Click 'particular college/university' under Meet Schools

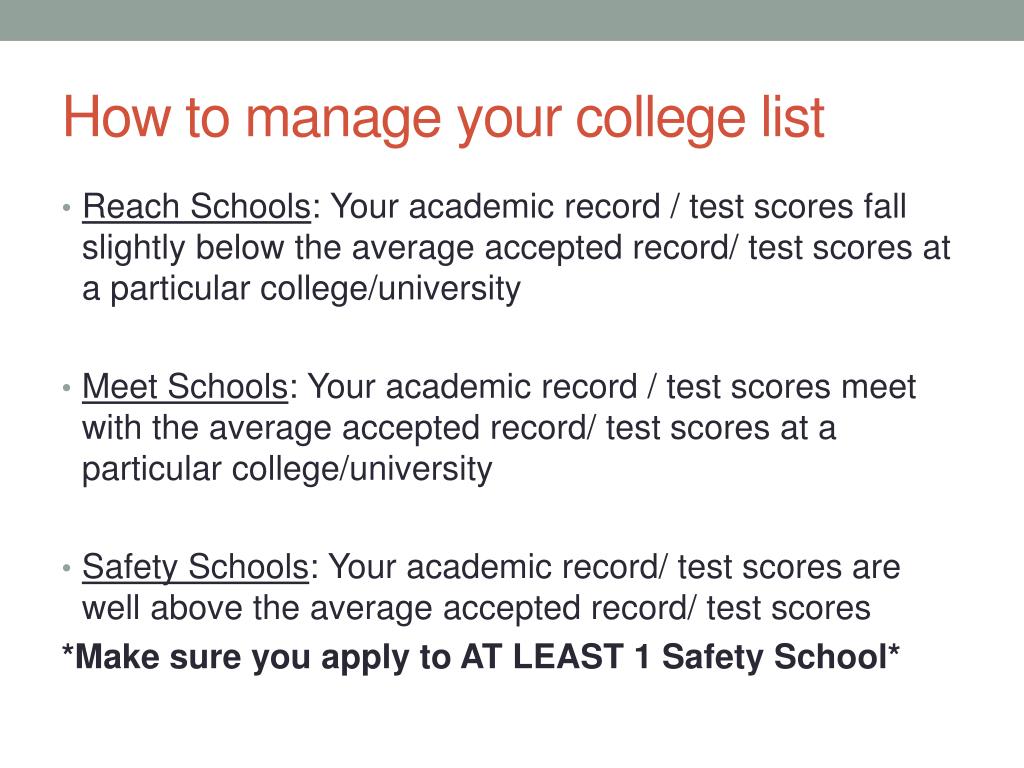pyautogui.click(x=287, y=470)
